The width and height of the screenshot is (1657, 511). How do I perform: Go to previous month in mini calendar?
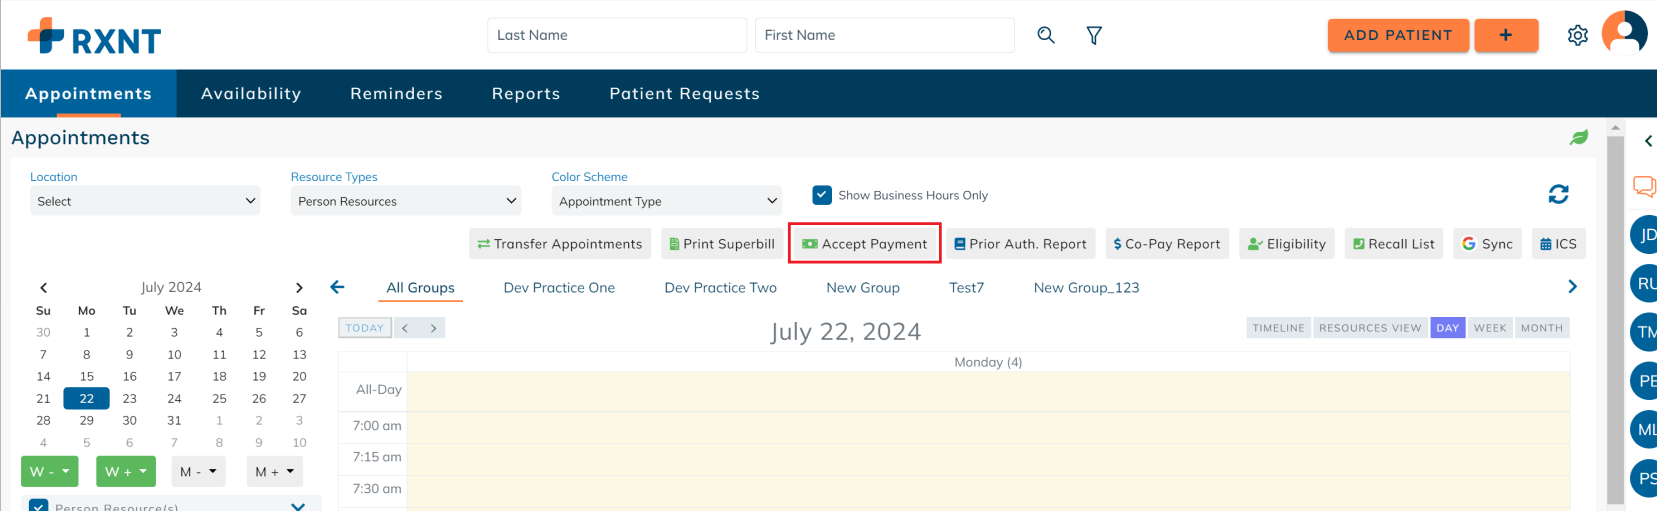pos(43,288)
